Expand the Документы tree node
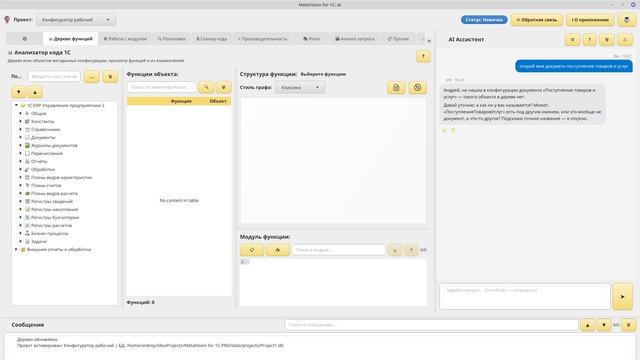The width and height of the screenshot is (640, 360). point(20,137)
